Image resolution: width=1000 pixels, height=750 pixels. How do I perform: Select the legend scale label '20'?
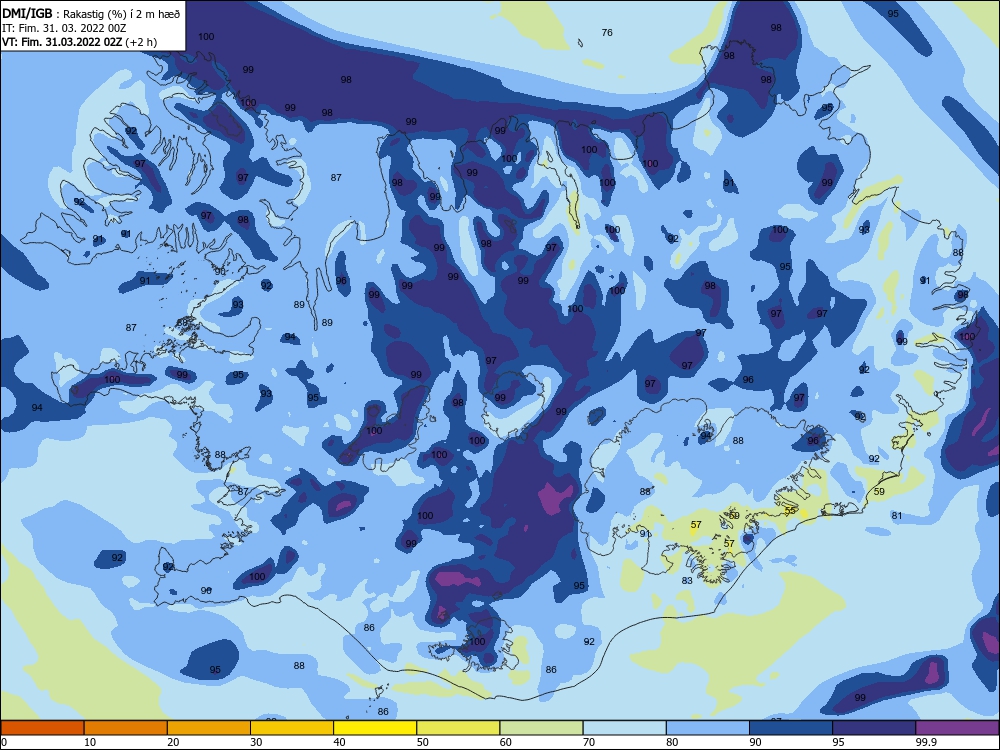click(173, 742)
